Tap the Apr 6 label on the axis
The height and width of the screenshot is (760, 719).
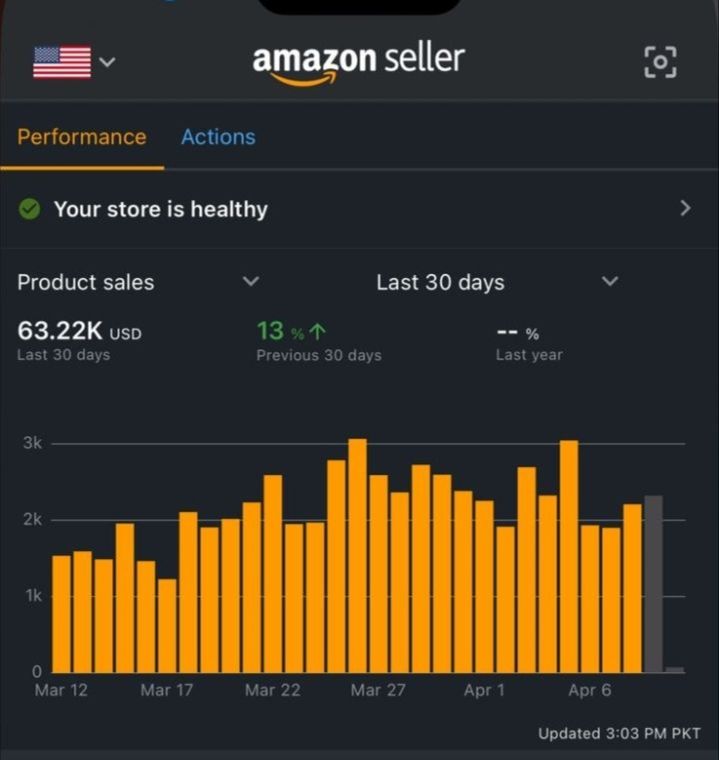[x=589, y=691]
